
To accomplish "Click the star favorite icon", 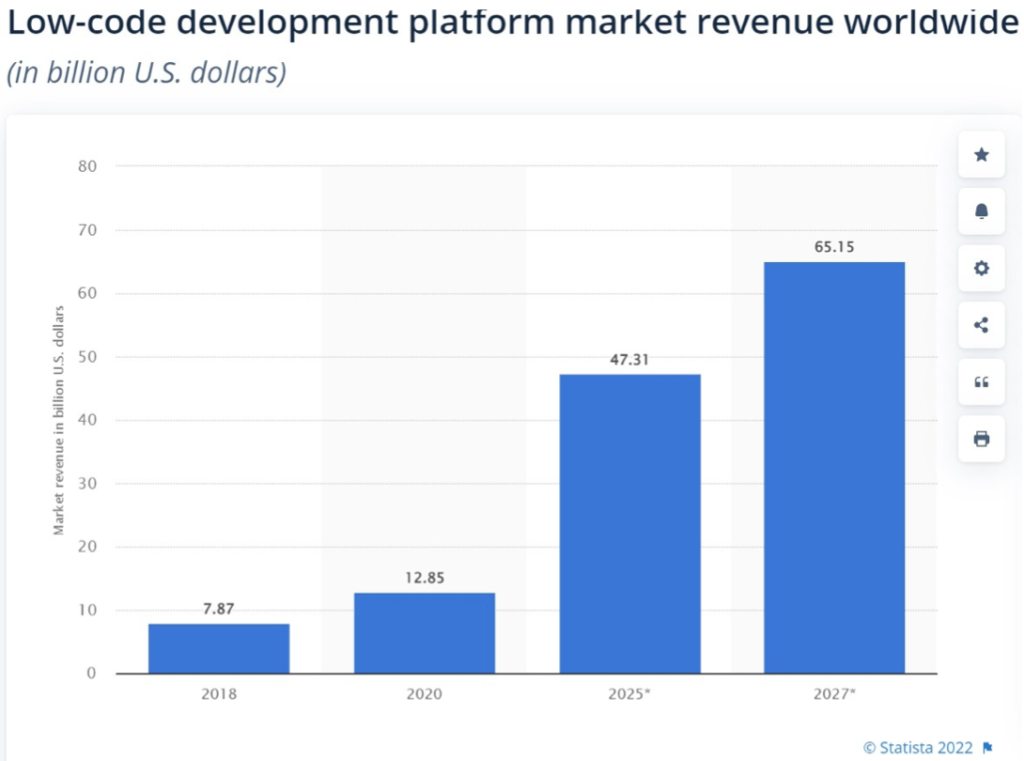I will pyautogui.click(x=981, y=154).
